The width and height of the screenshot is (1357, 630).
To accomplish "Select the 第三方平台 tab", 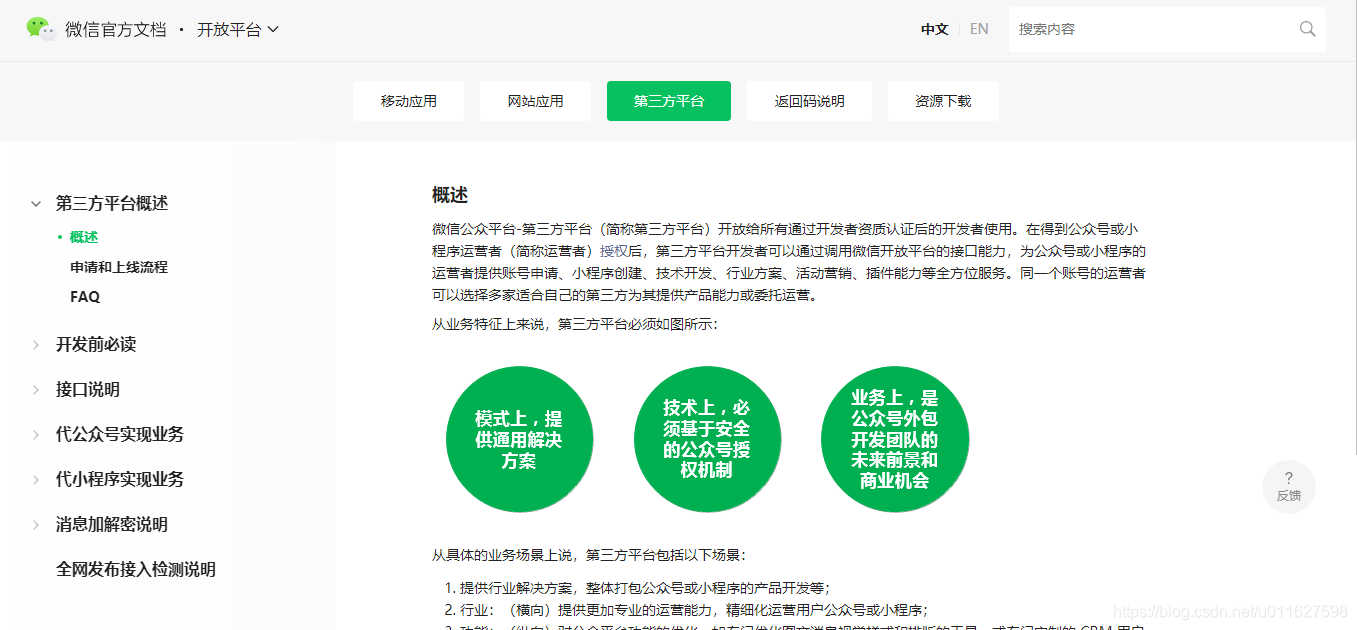I will tap(669, 101).
